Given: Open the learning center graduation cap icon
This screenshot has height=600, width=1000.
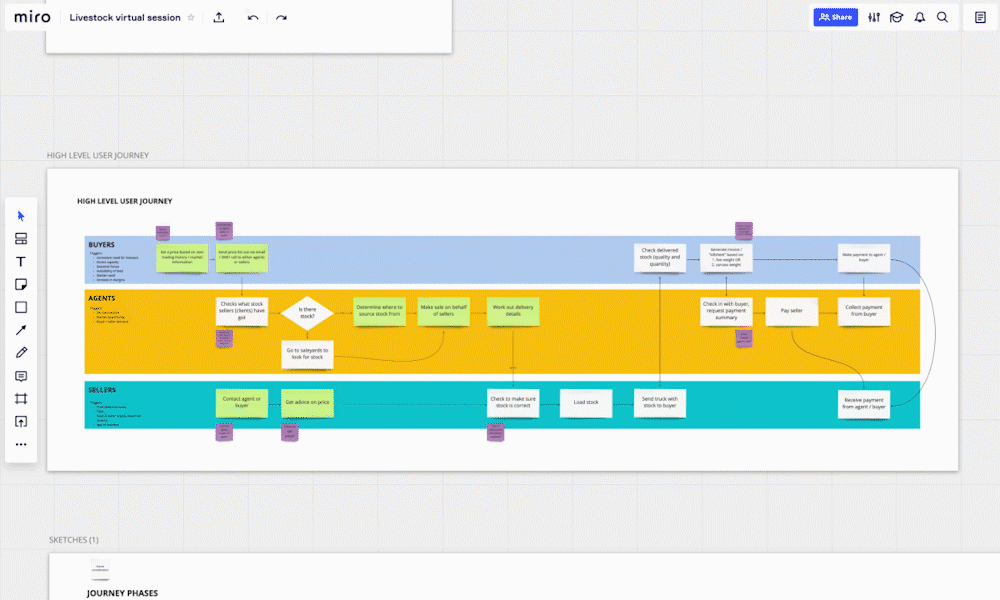Looking at the screenshot, I should (x=897, y=17).
